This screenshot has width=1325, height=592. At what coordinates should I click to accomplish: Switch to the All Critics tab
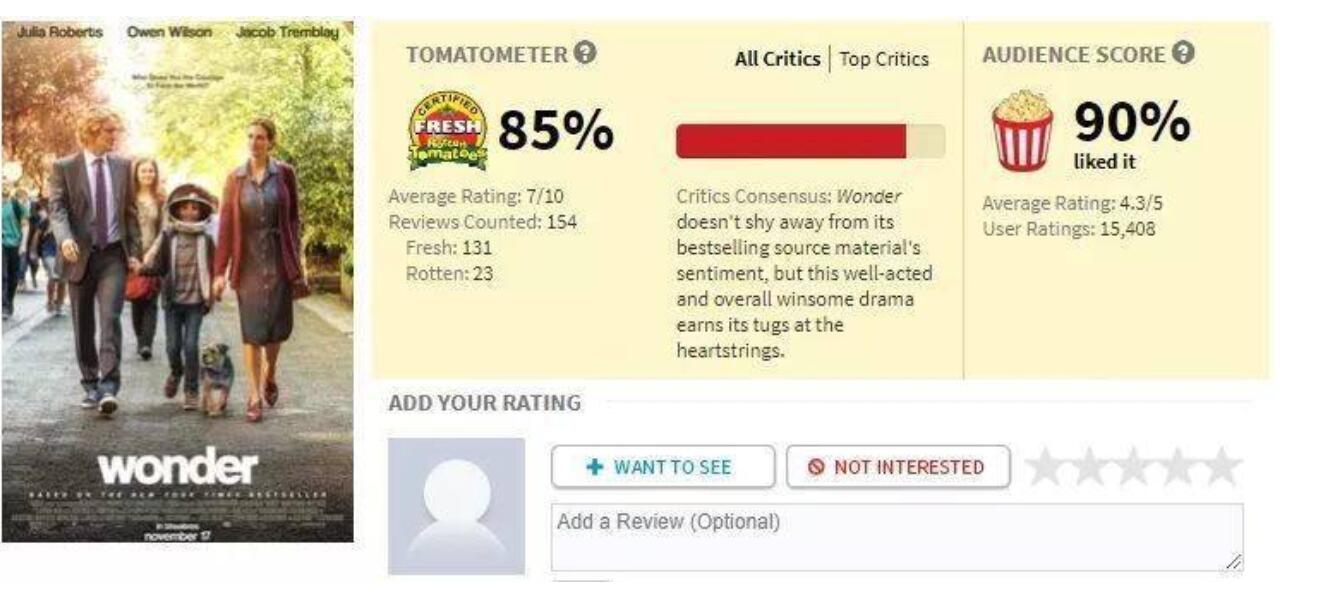click(777, 59)
